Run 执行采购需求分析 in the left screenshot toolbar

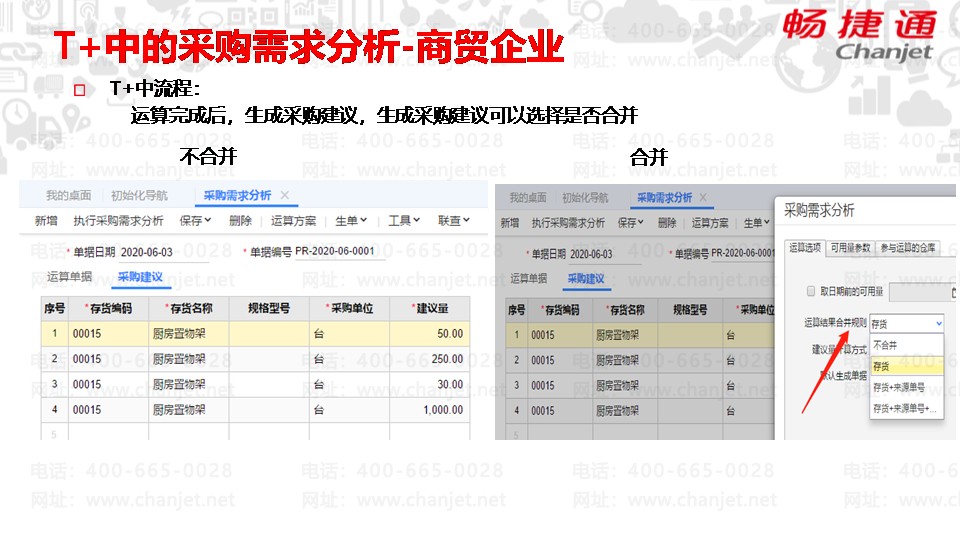click(x=118, y=220)
